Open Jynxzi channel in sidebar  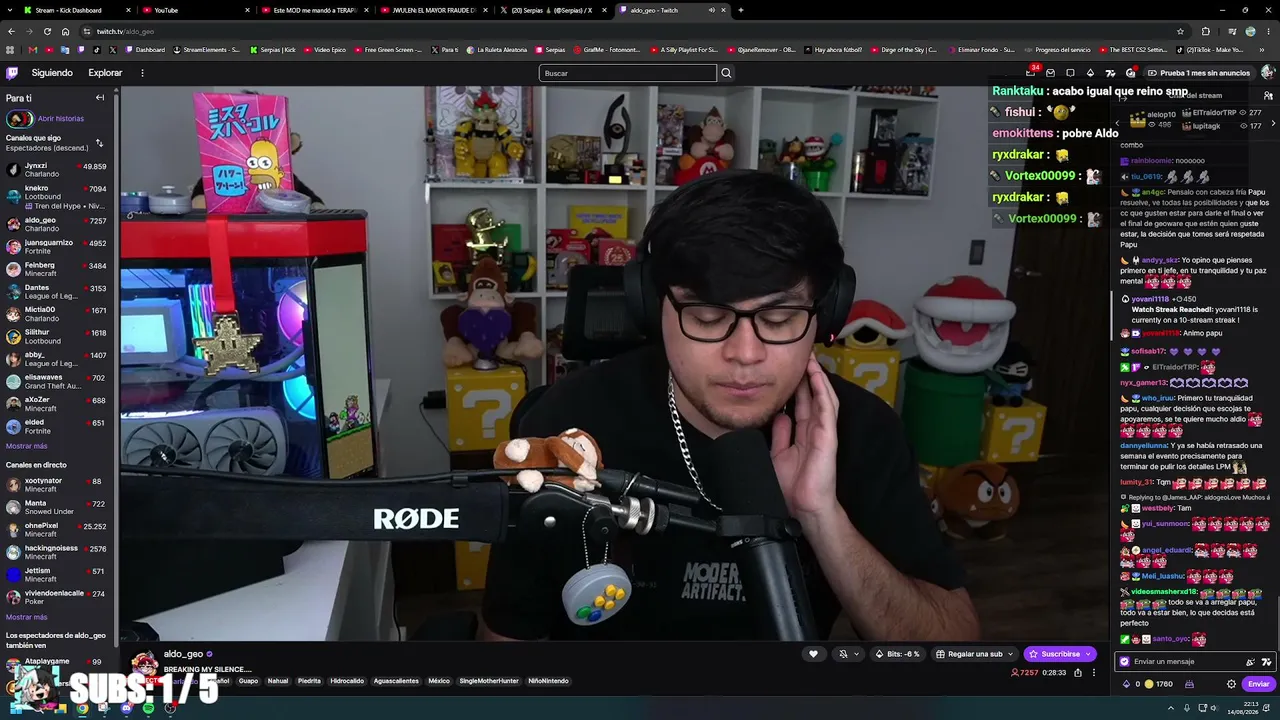(59, 170)
